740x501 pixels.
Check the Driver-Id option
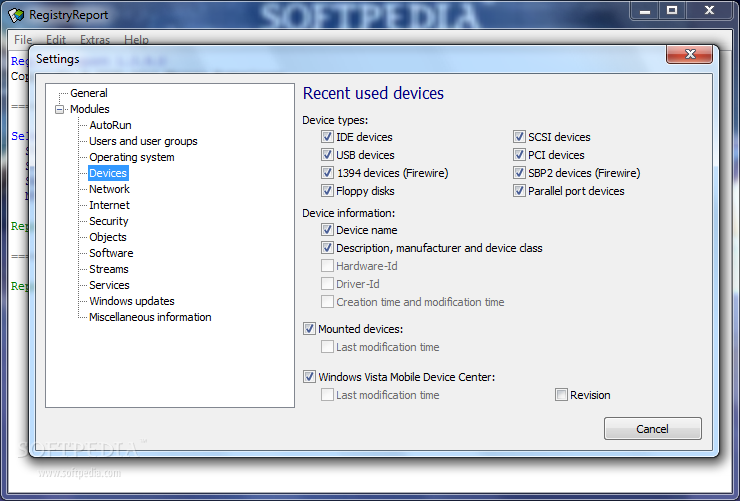[x=327, y=284]
